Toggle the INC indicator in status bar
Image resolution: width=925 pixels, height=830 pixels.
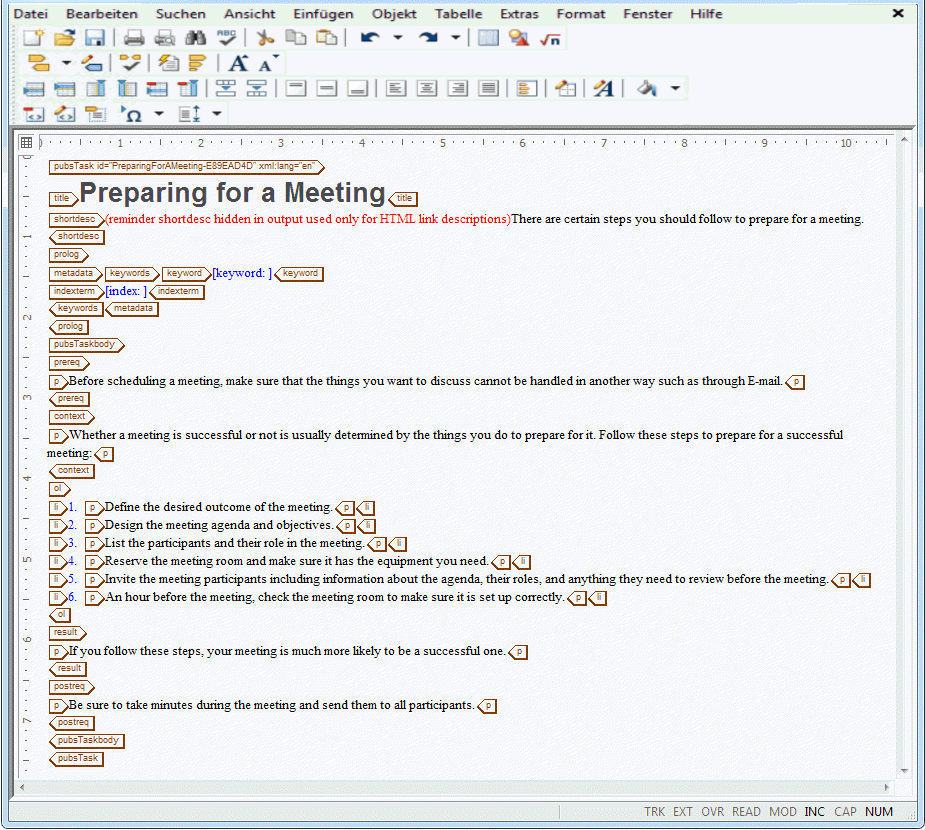click(815, 812)
